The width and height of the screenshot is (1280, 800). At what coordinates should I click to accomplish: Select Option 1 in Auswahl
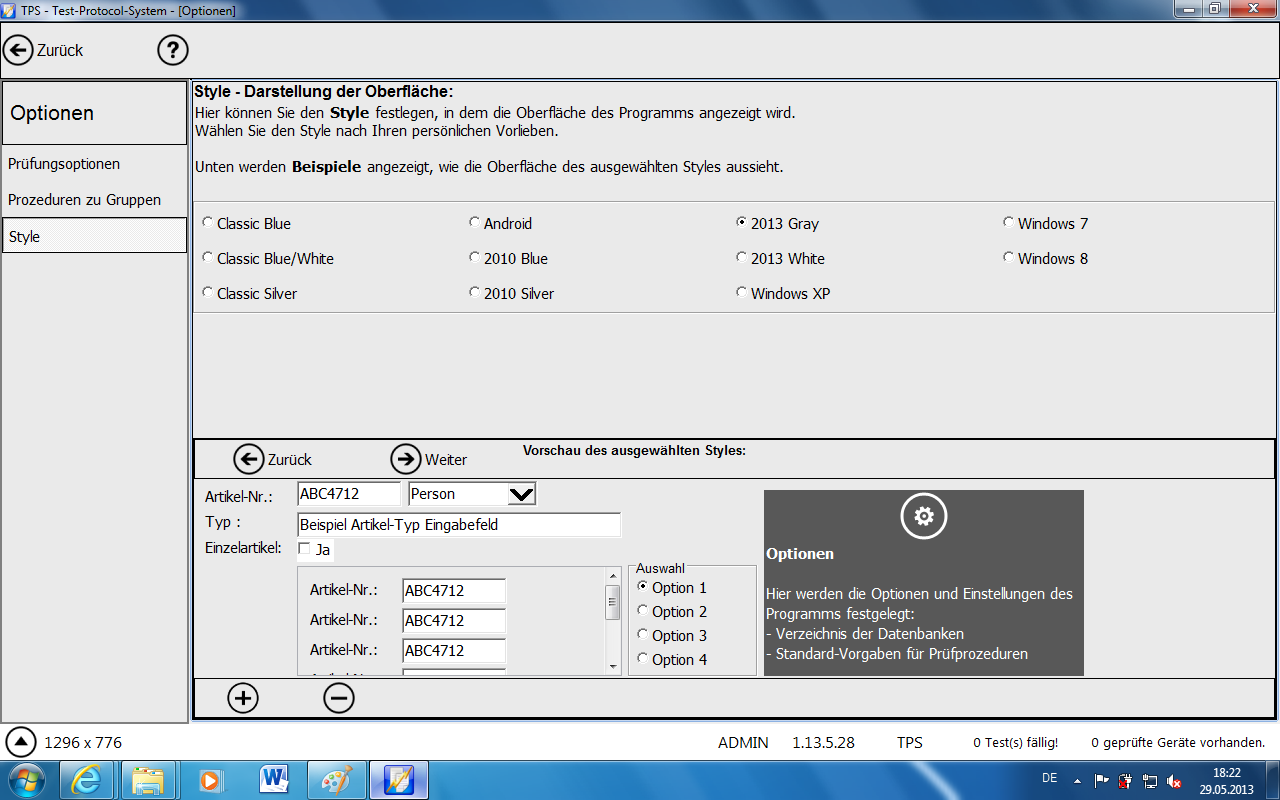coord(672,587)
